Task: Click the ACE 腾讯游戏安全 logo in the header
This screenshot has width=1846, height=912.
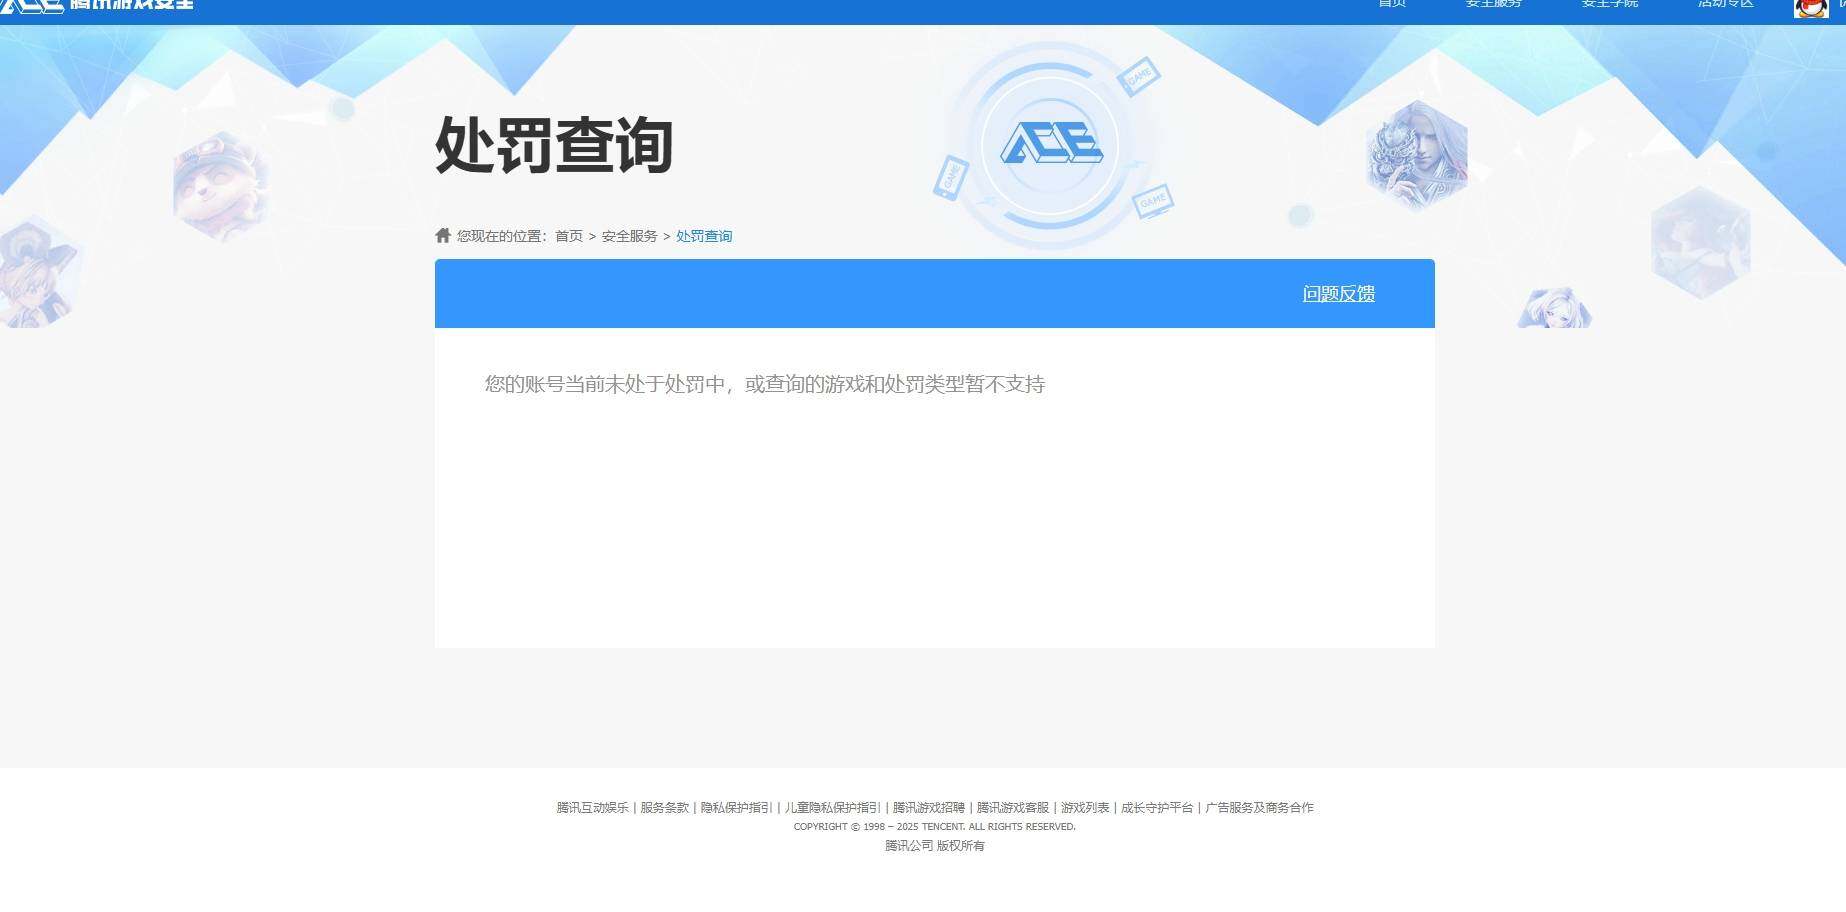Action: pyautogui.click(x=97, y=5)
